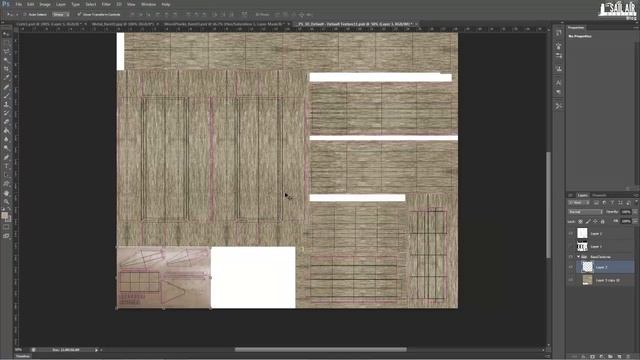This screenshot has height=360, width=640.
Task: Select the Spot Healing Brush tool
Action: [6, 87]
